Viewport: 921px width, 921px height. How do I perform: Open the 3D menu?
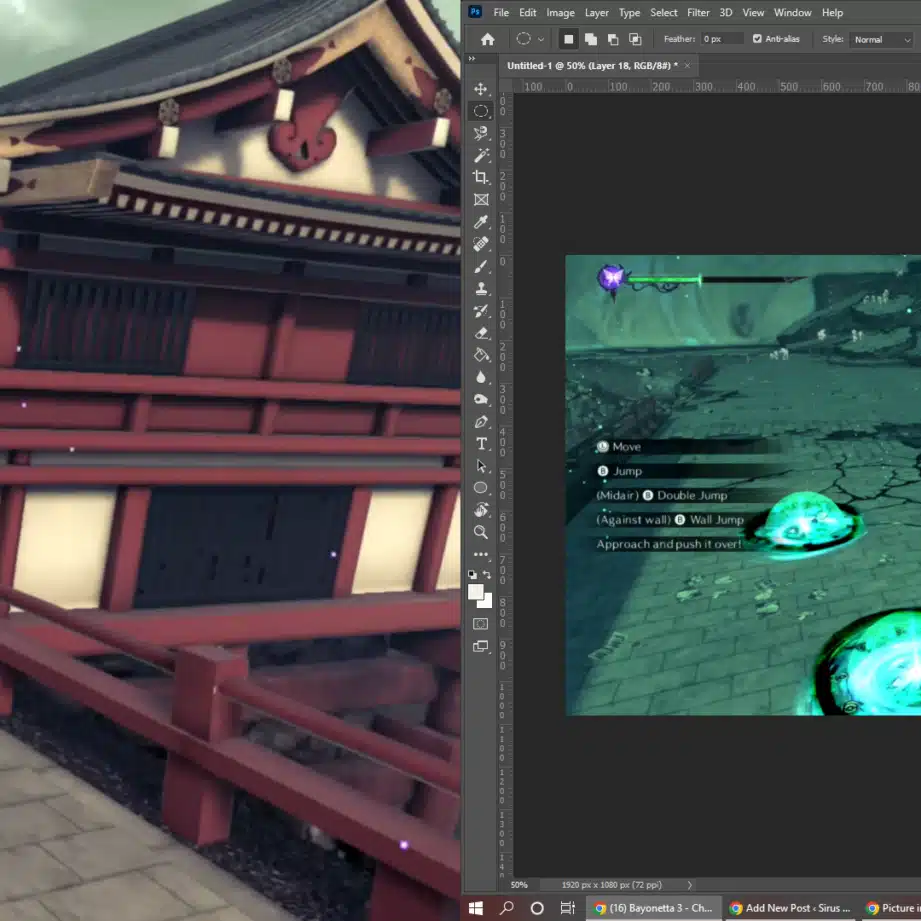pyautogui.click(x=726, y=12)
